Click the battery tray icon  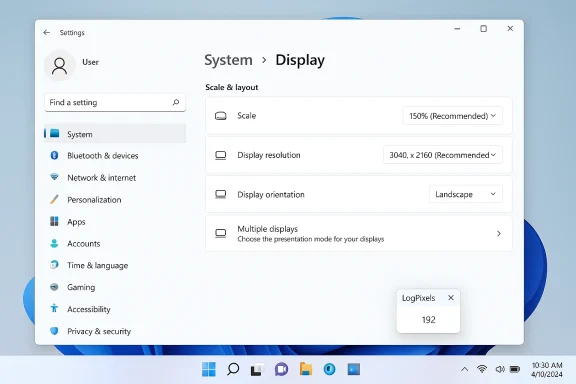click(x=515, y=369)
